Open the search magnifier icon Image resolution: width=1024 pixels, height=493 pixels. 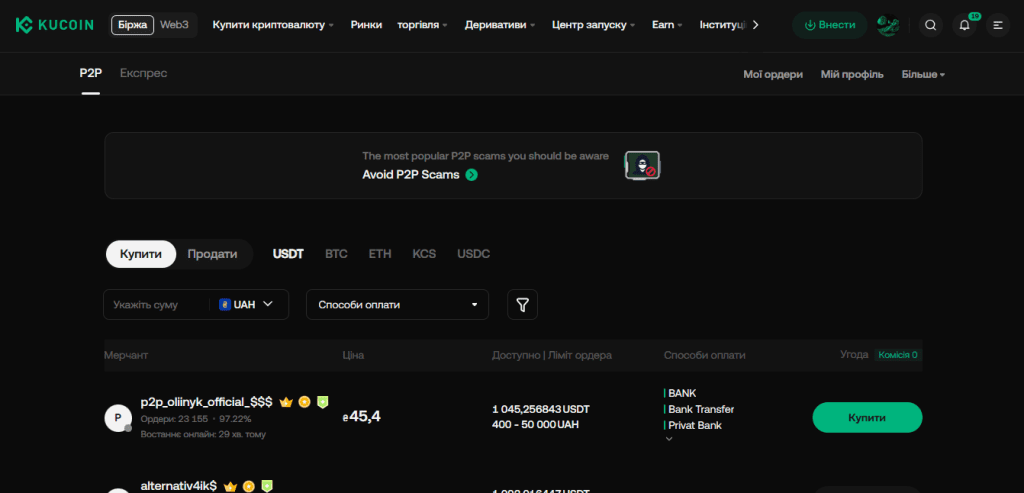click(931, 25)
